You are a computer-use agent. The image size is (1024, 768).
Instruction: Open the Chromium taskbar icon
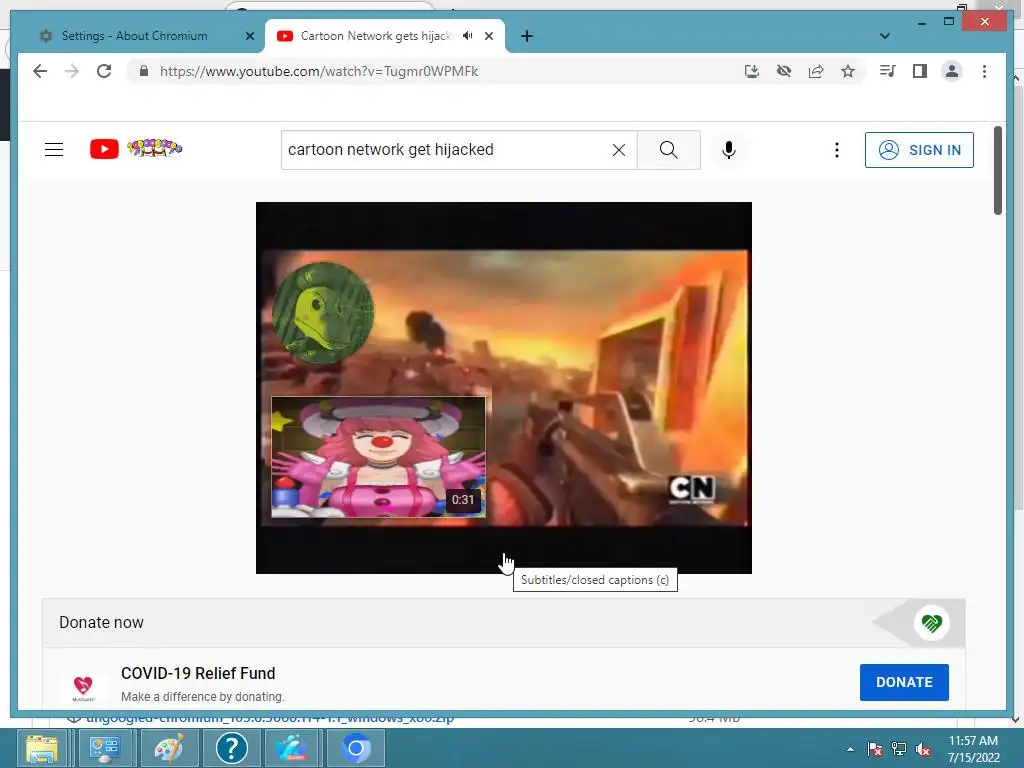point(356,748)
